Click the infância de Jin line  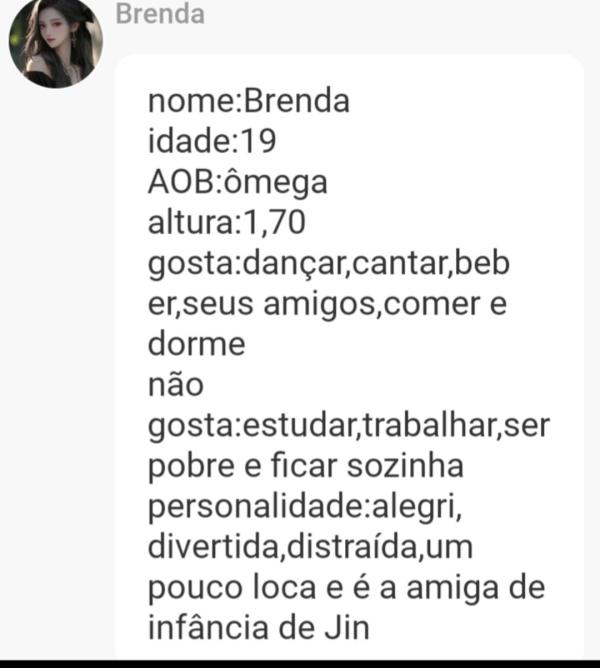coord(259,628)
